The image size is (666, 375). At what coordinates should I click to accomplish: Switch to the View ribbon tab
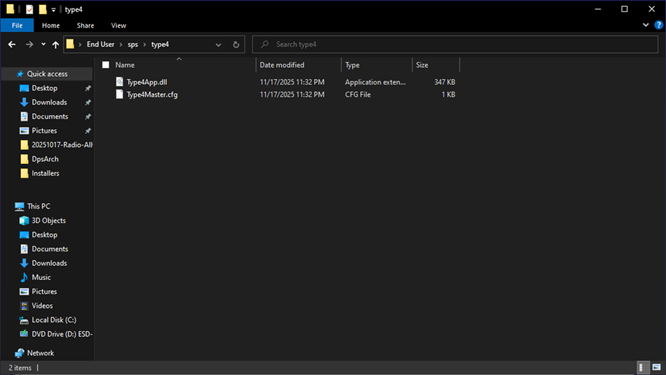[119, 25]
